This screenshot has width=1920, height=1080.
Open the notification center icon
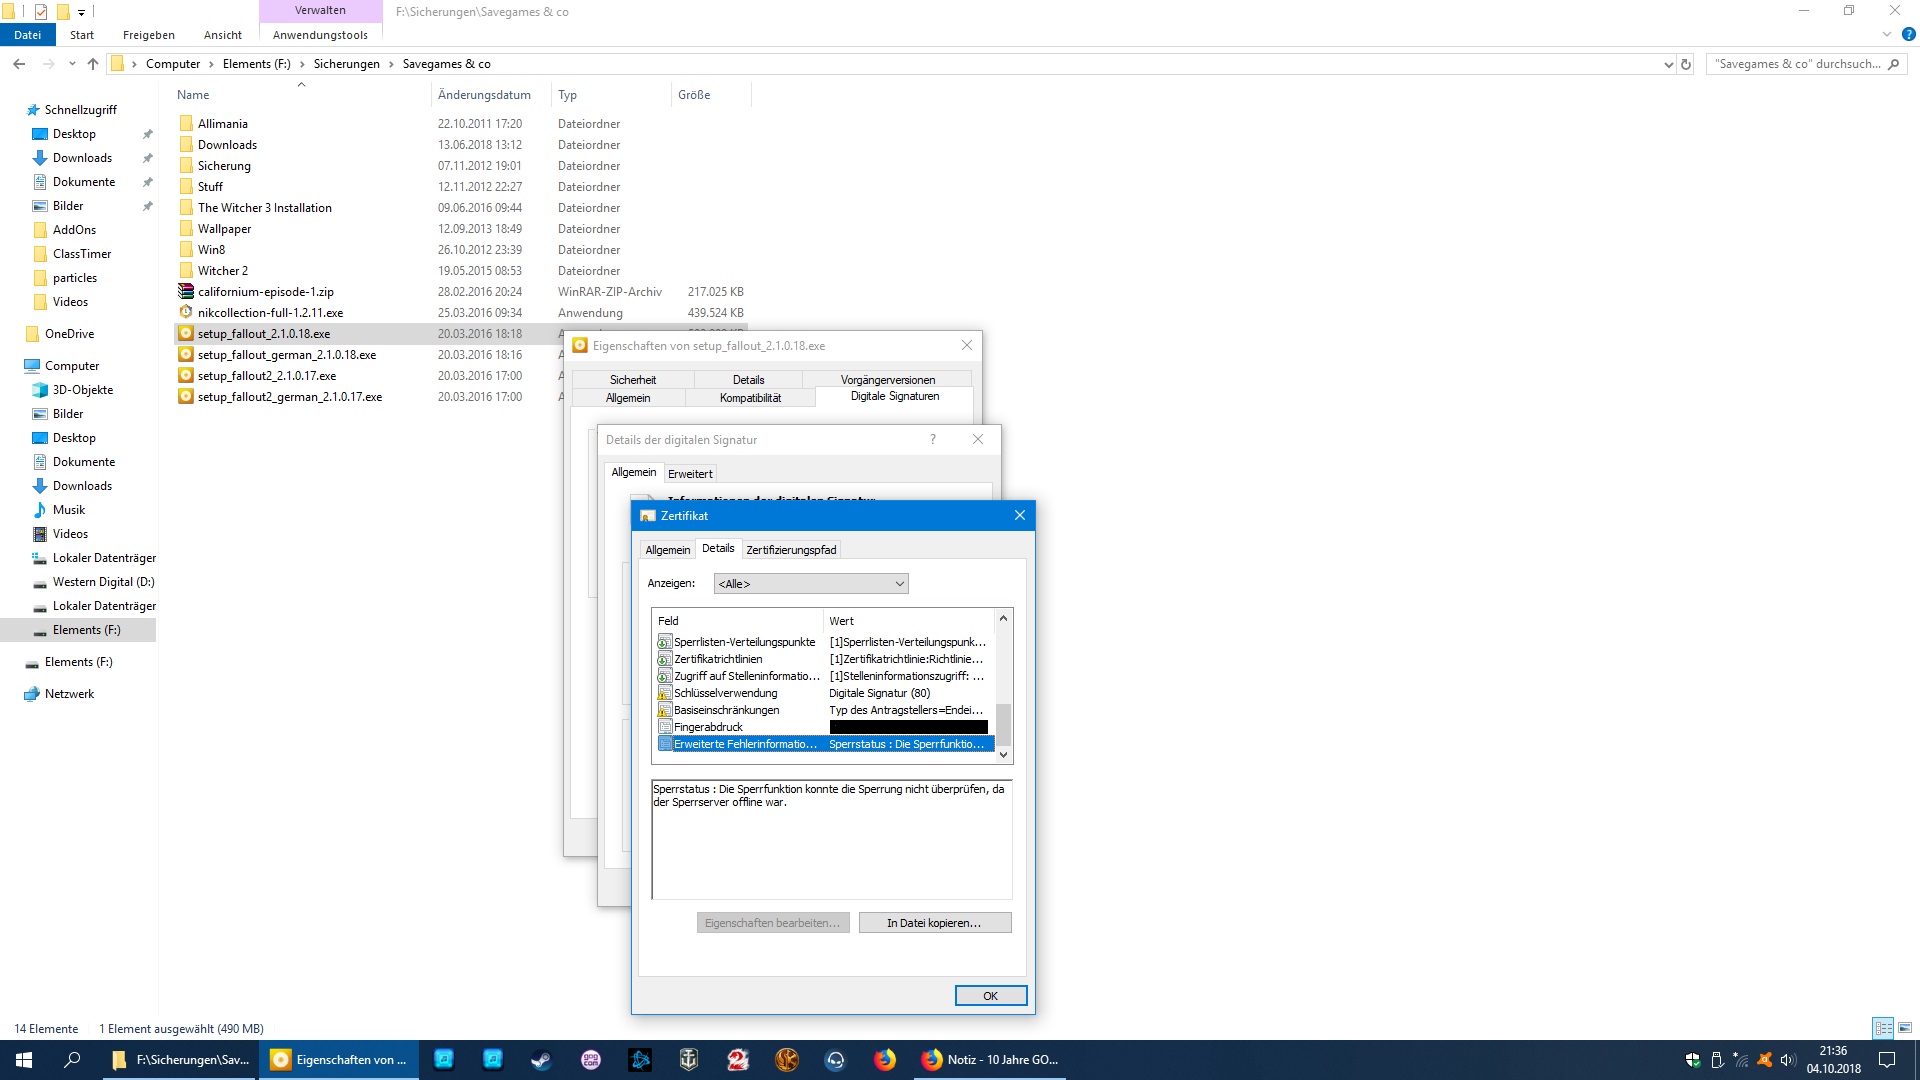point(1887,1060)
